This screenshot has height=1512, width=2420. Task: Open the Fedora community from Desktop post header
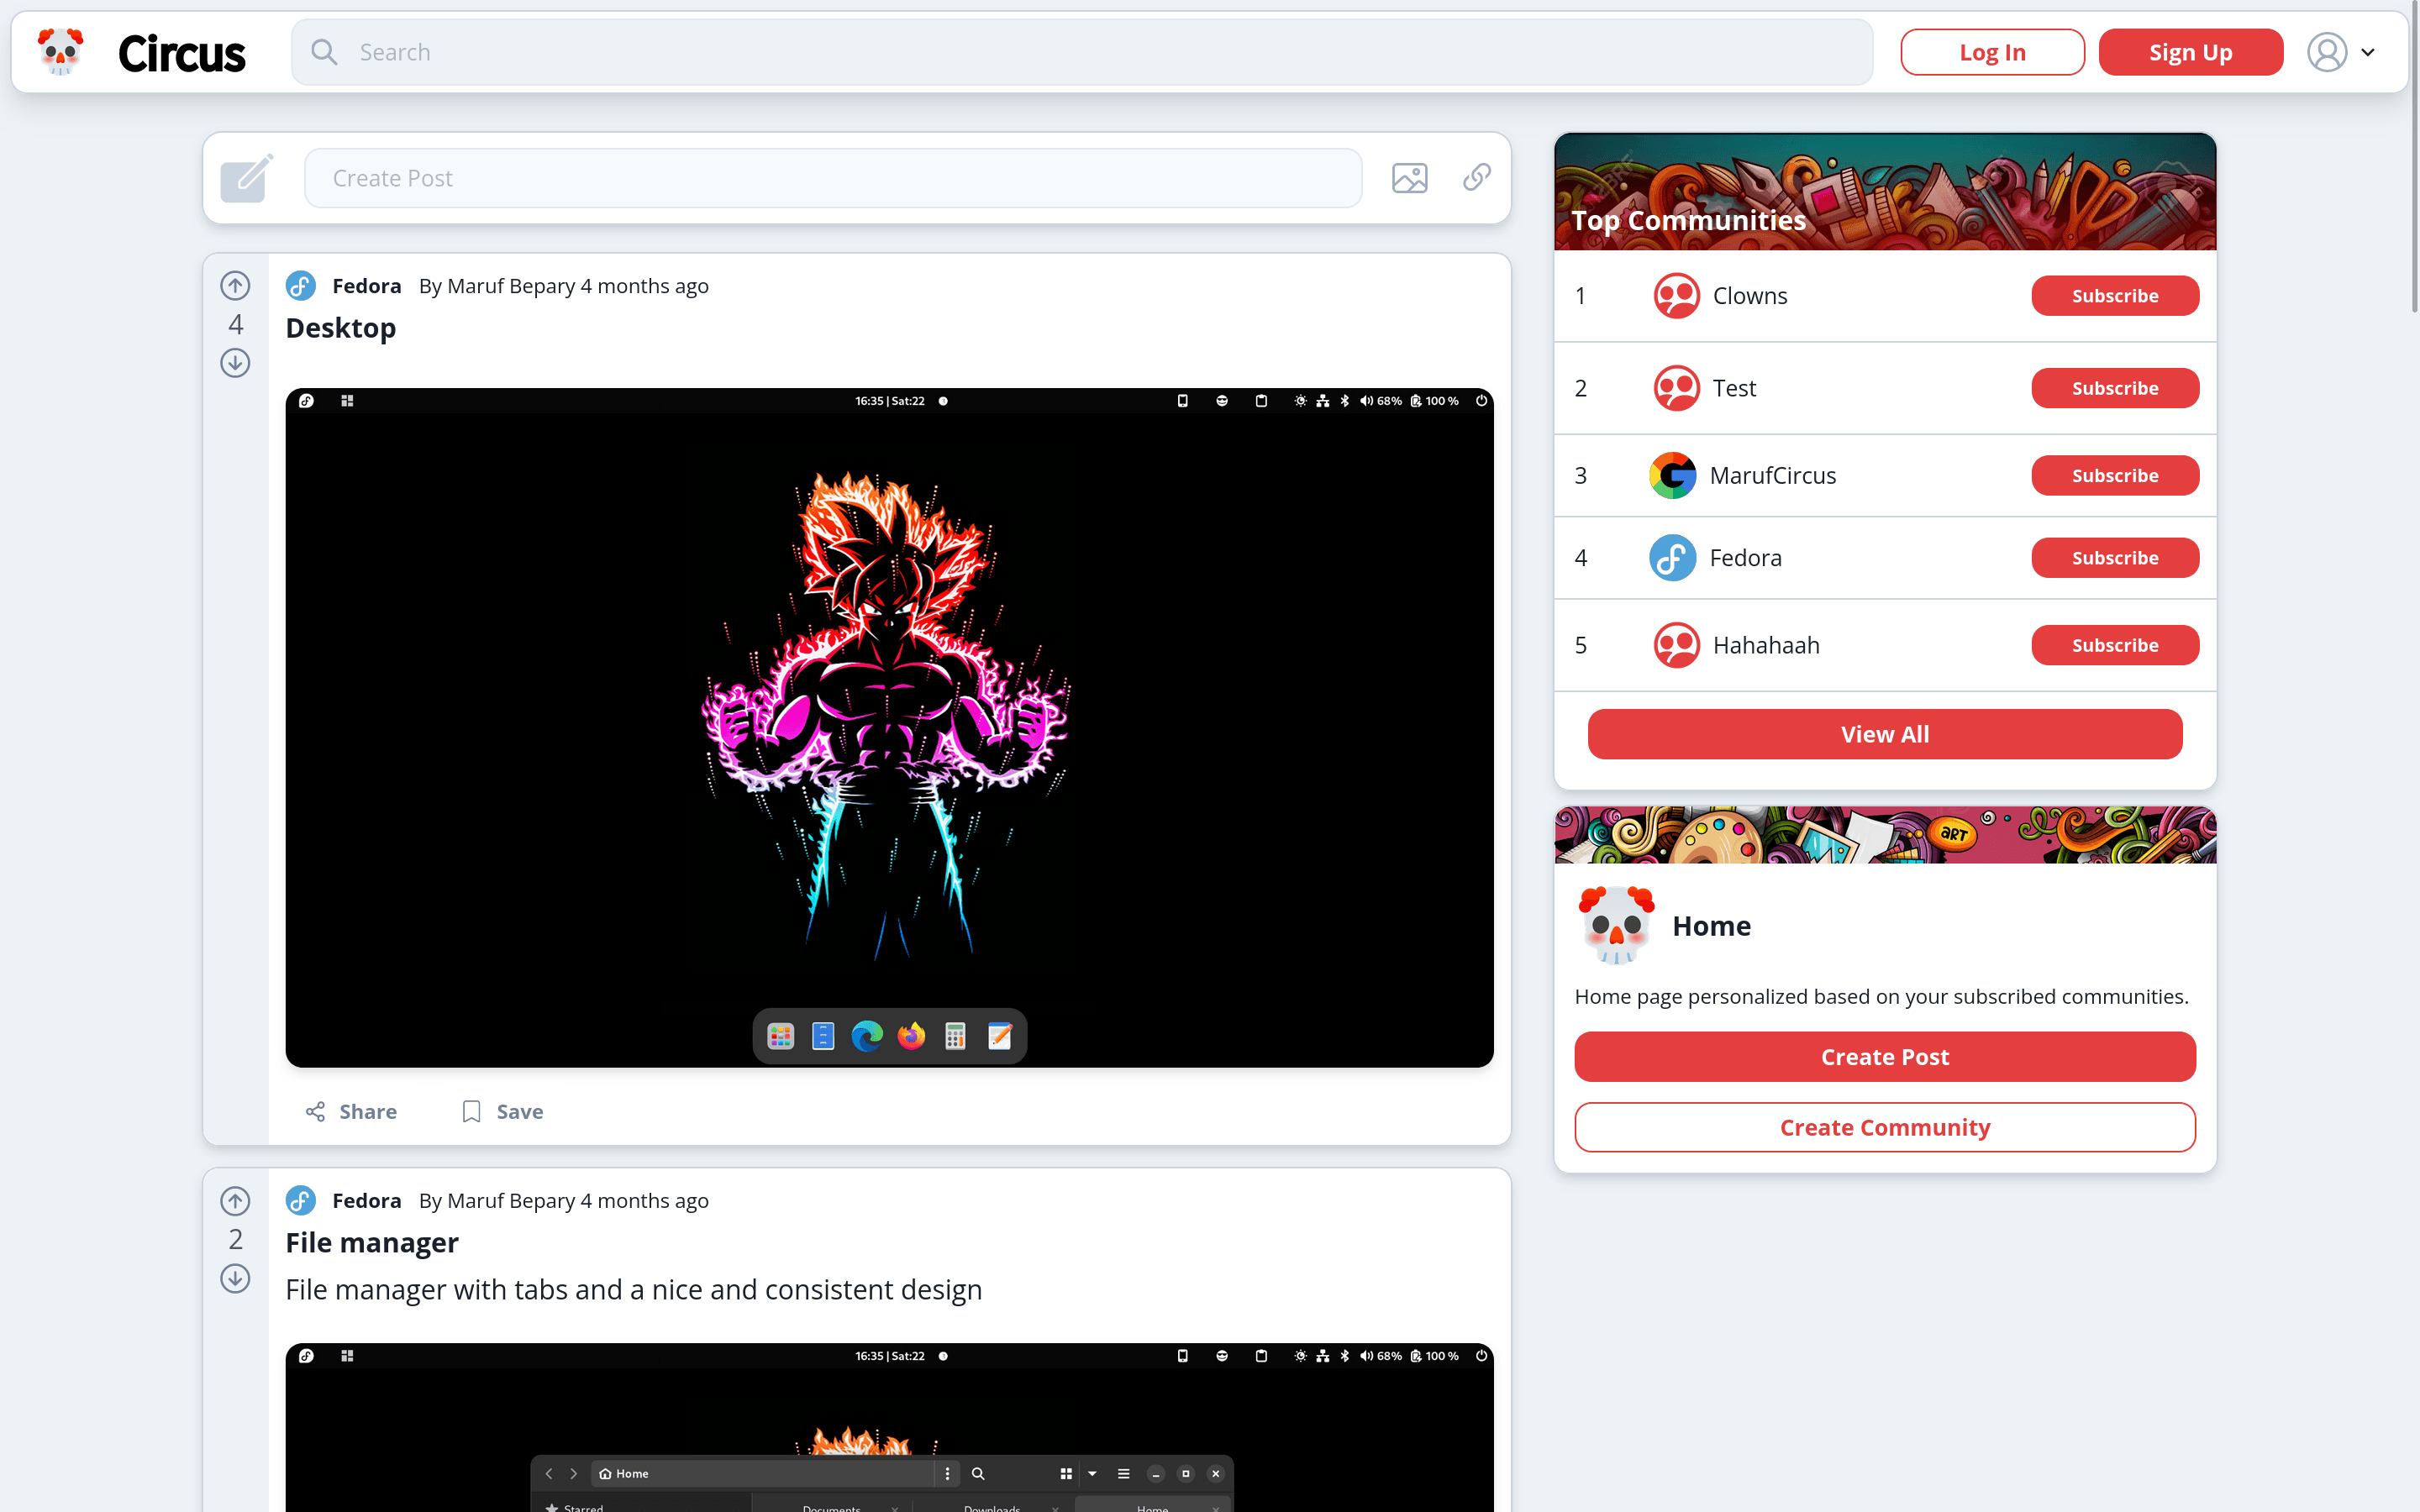[x=366, y=286]
